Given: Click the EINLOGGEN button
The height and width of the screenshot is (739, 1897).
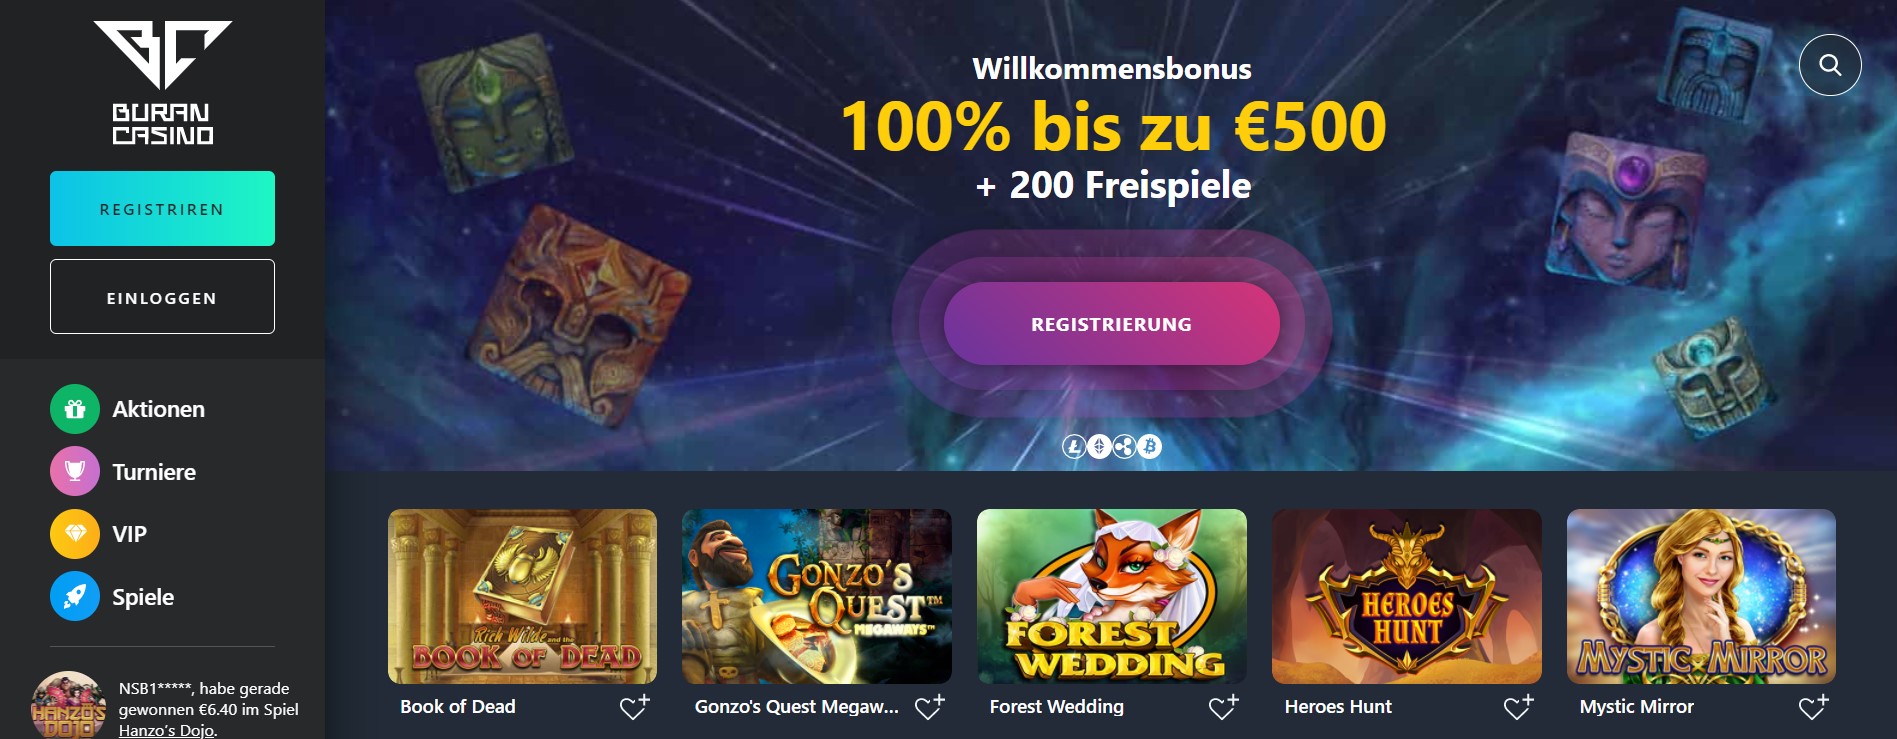Looking at the screenshot, I should click(x=162, y=297).
